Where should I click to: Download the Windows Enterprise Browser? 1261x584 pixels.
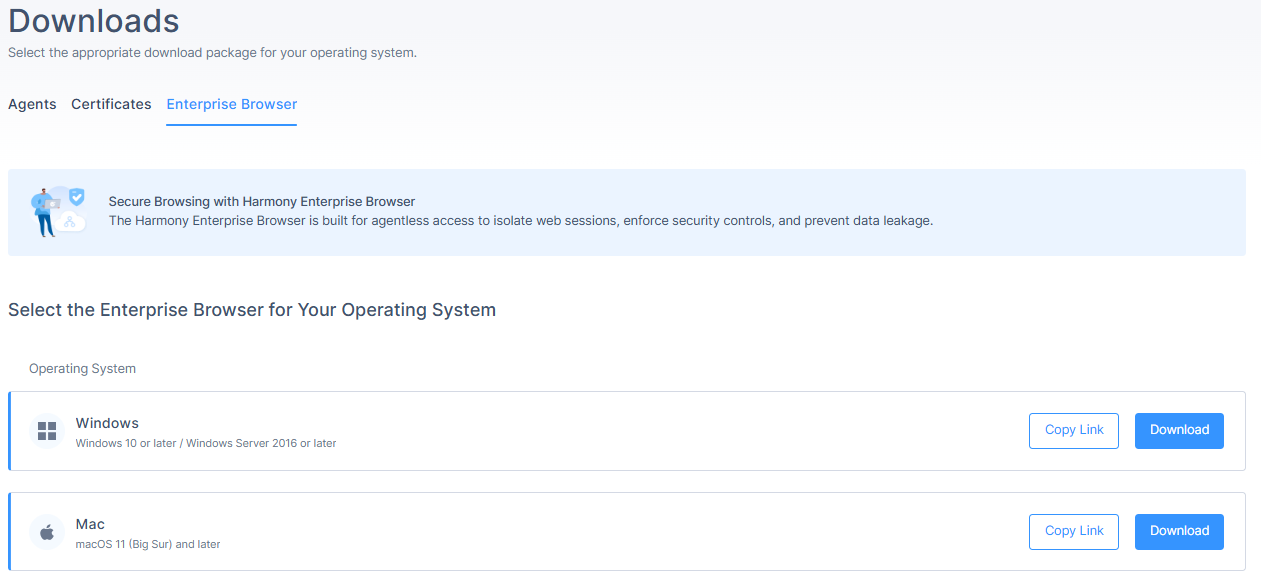point(1179,430)
